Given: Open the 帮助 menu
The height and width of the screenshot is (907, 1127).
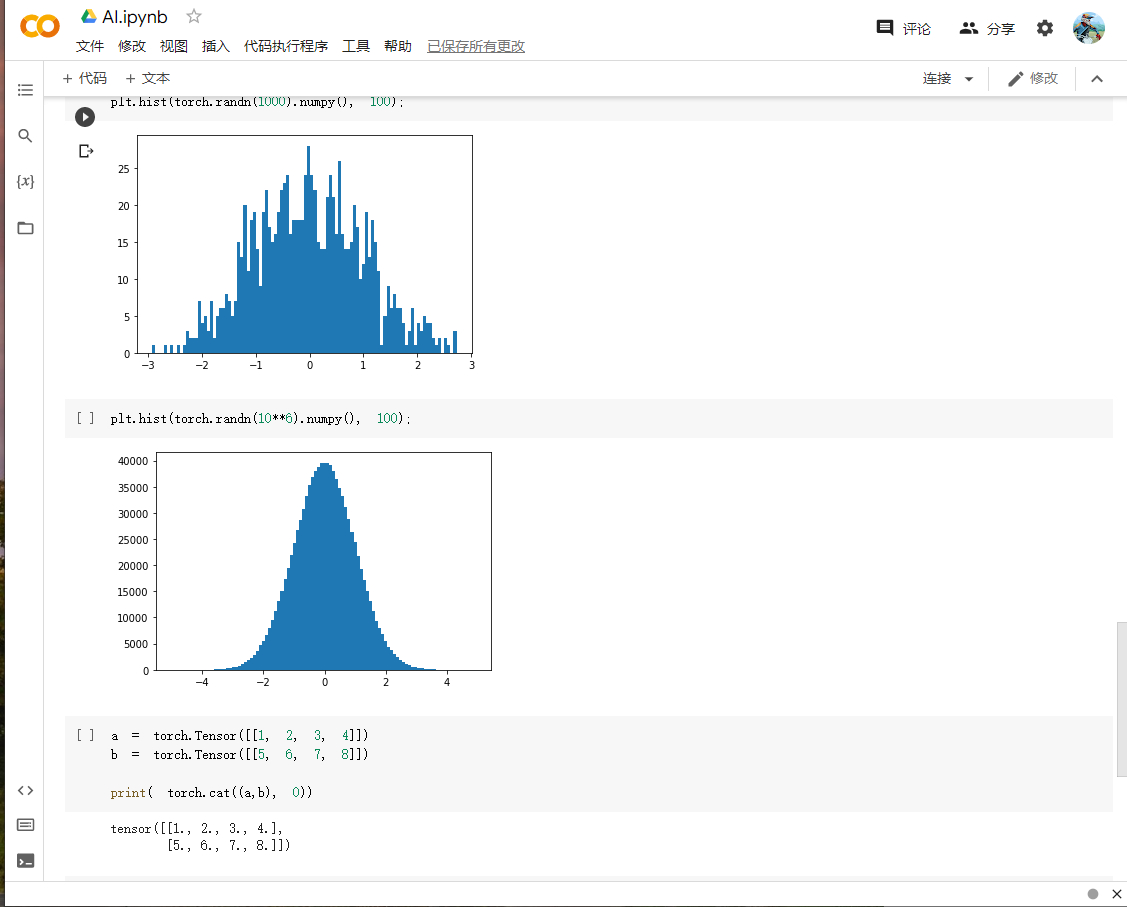Looking at the screenshot, I should coord(397,46).
